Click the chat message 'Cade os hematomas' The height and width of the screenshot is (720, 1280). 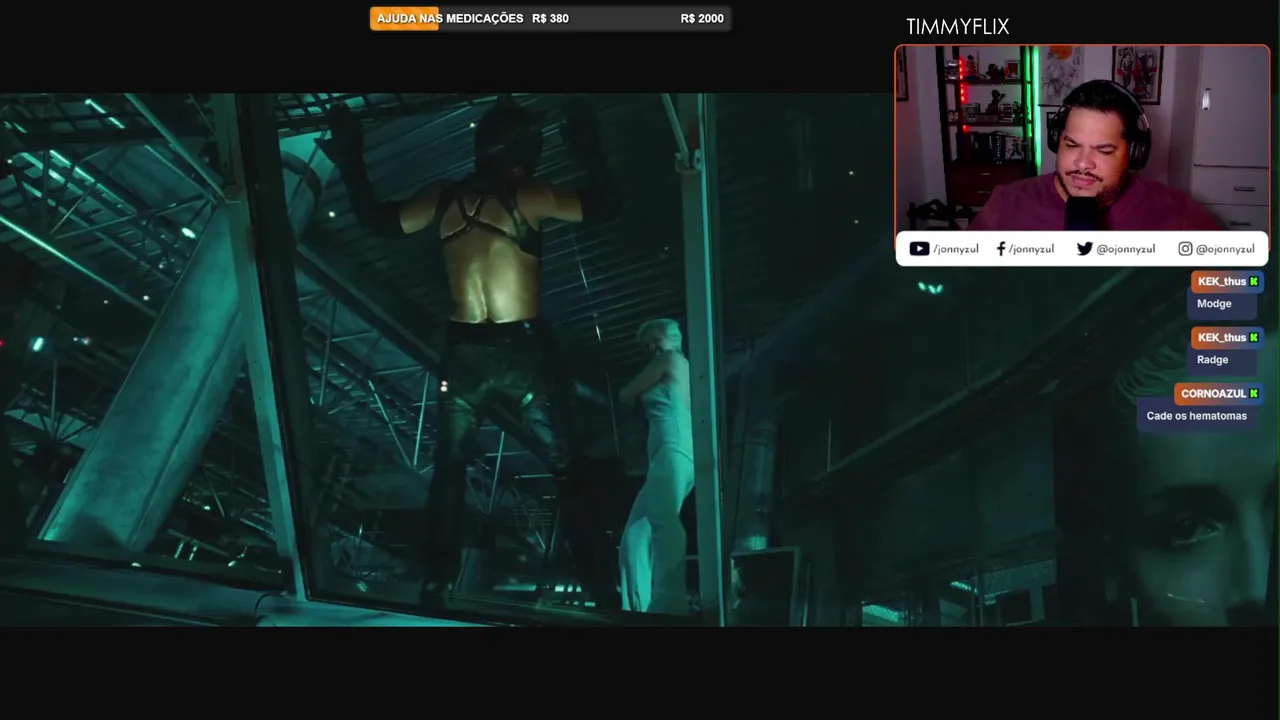pyautogui.click(x=1197, y=416)
